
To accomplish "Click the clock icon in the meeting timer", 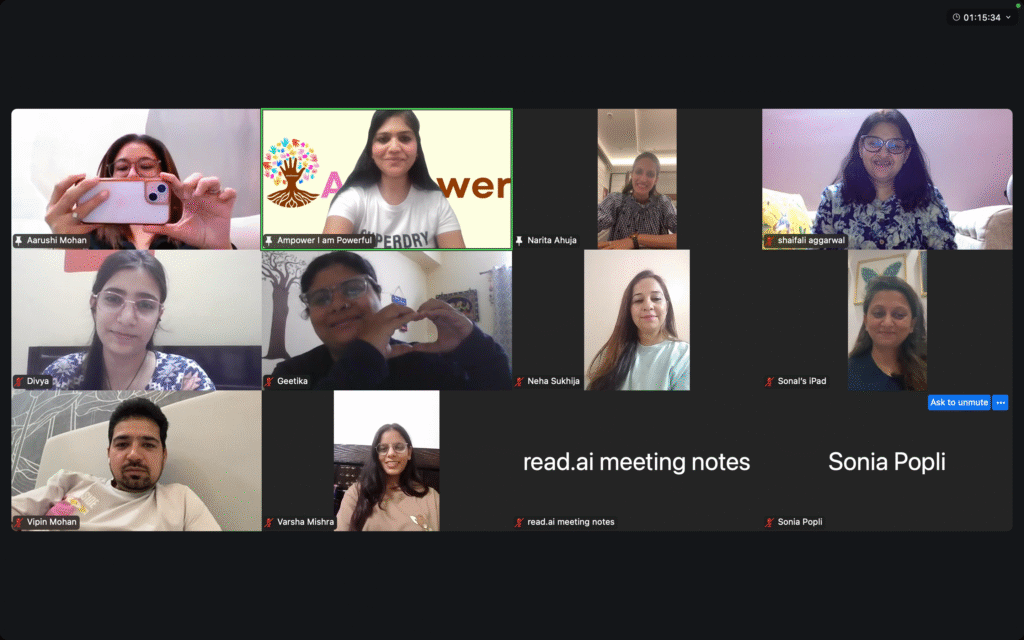I will tap(956, 18).
